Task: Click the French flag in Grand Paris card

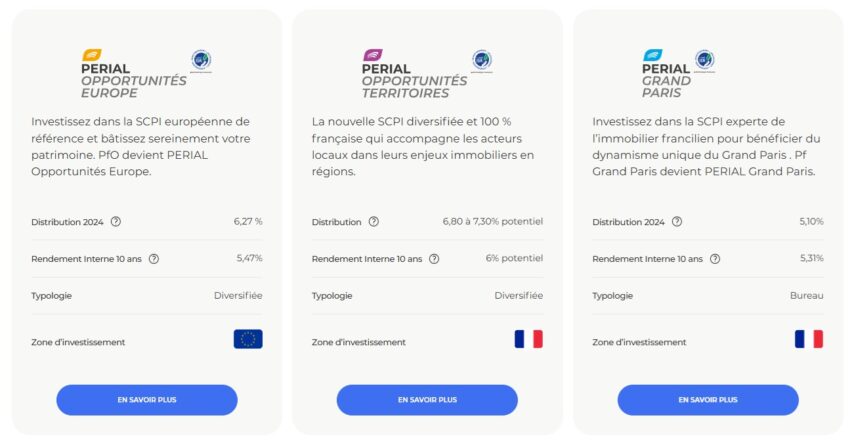Action: 809,339
